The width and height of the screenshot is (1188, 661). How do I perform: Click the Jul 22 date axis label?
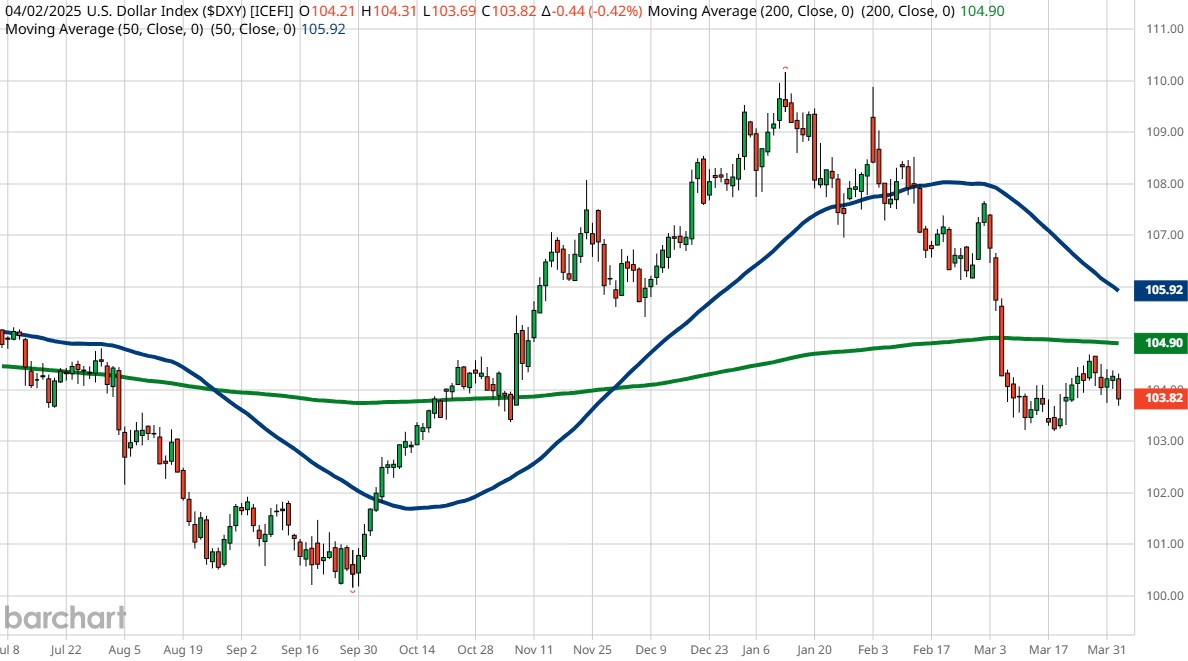tap(66, 650)
